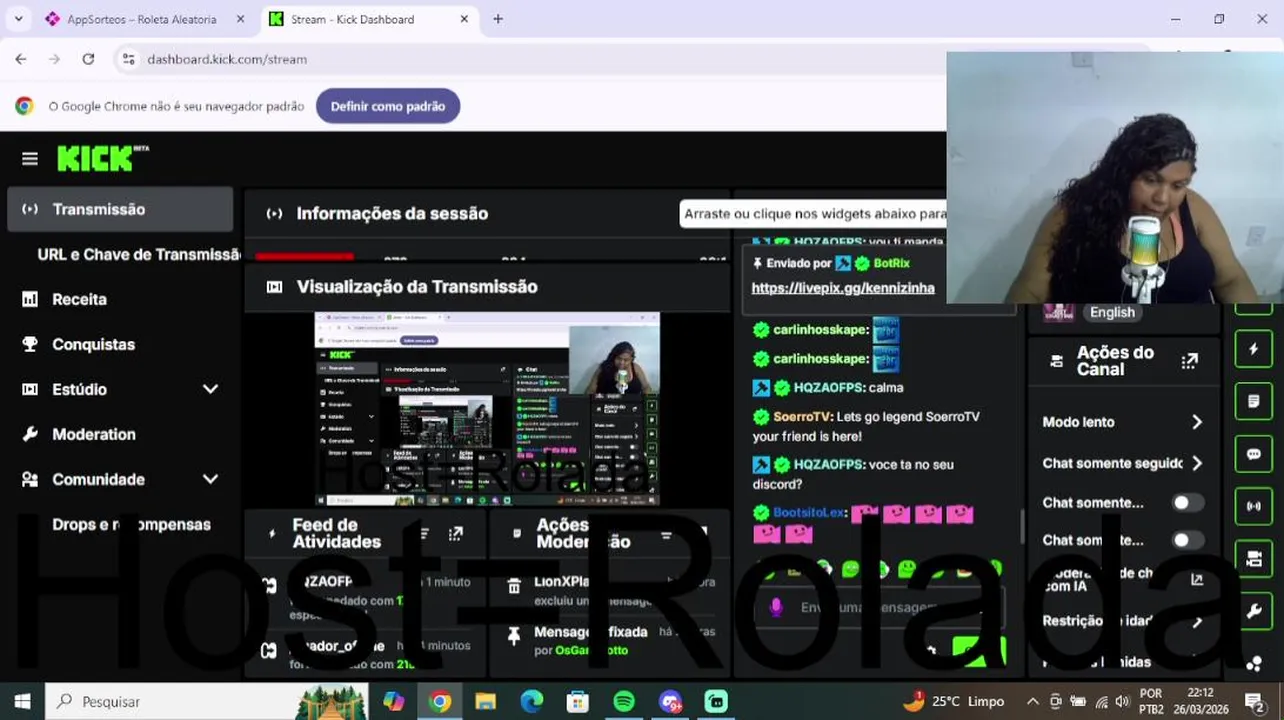Viewport: 1284px width, 720px height.
Task: Click the lightning bolt widget button
Action: [1254, 349]
